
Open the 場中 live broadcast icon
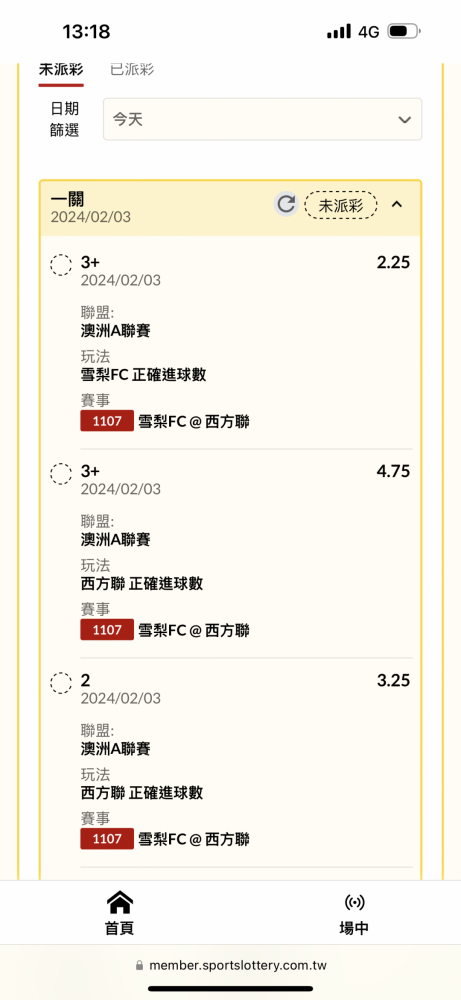click(x=354, y=903)
